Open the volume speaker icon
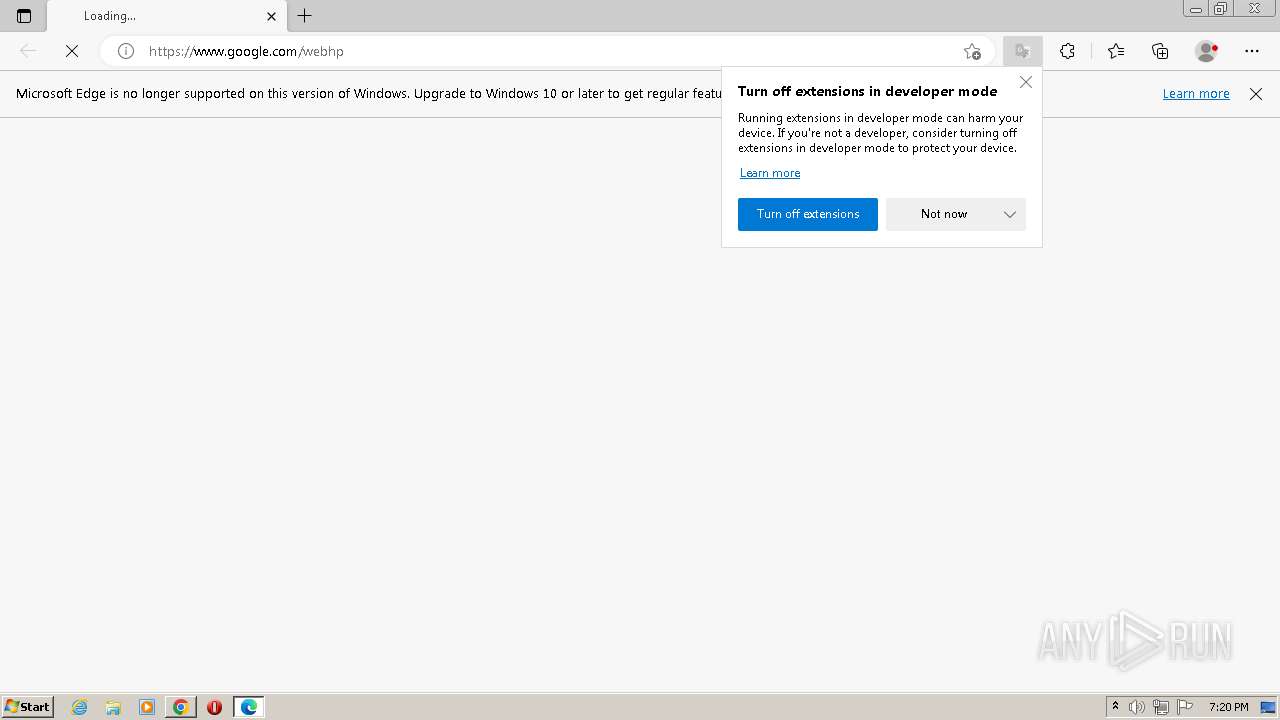 coord(1137,707)
